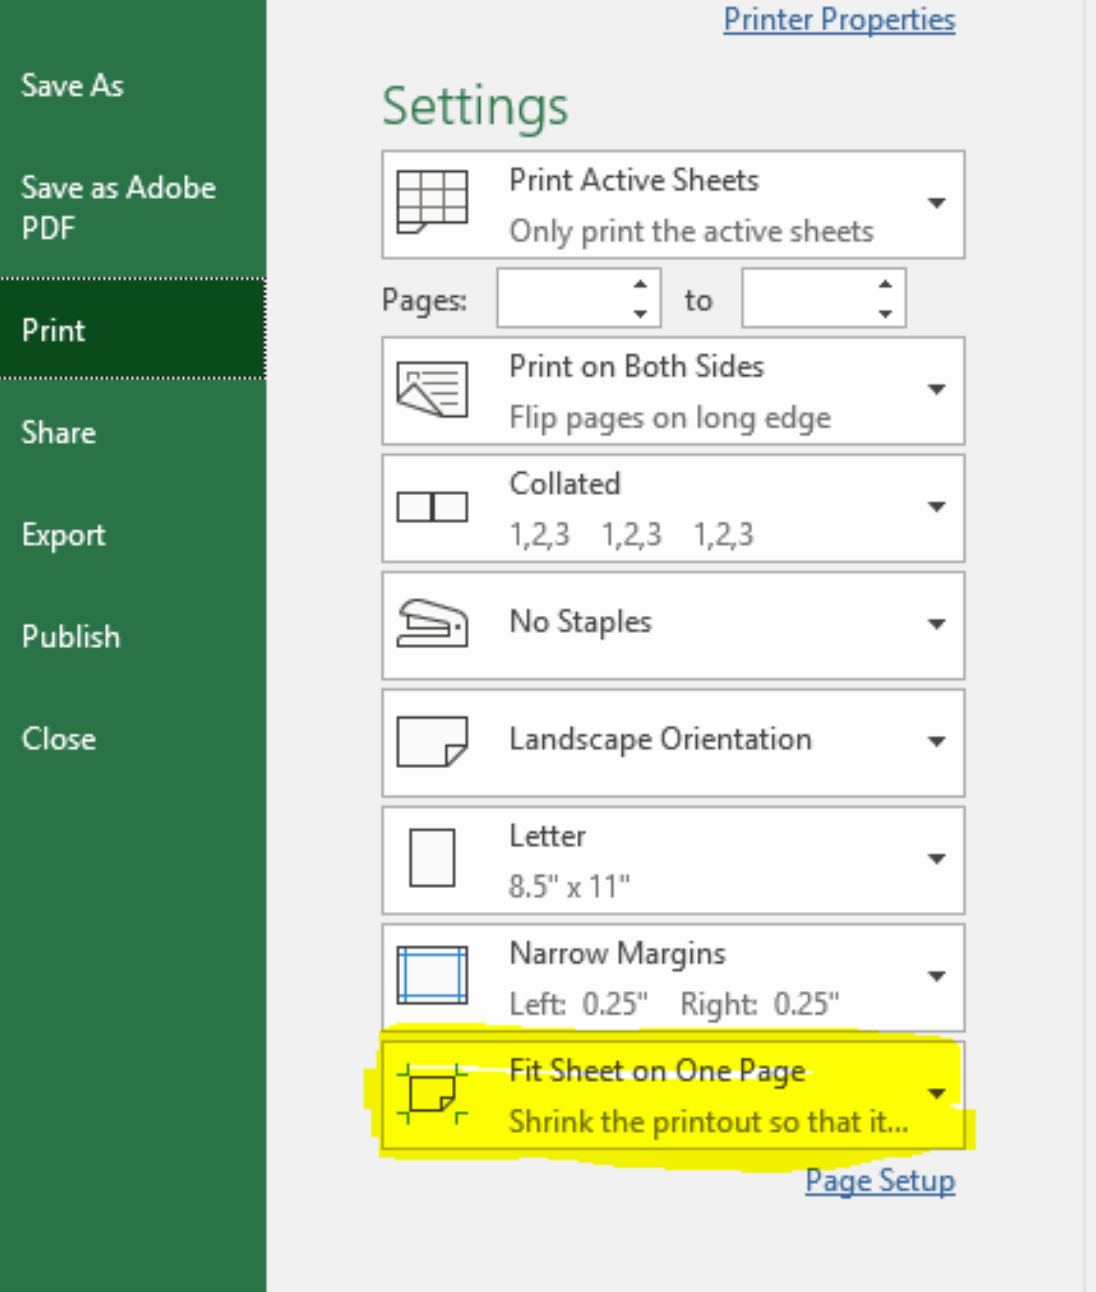Click the Letter paper size icon
1096x1292 pixels.
(x=432, y=858)
